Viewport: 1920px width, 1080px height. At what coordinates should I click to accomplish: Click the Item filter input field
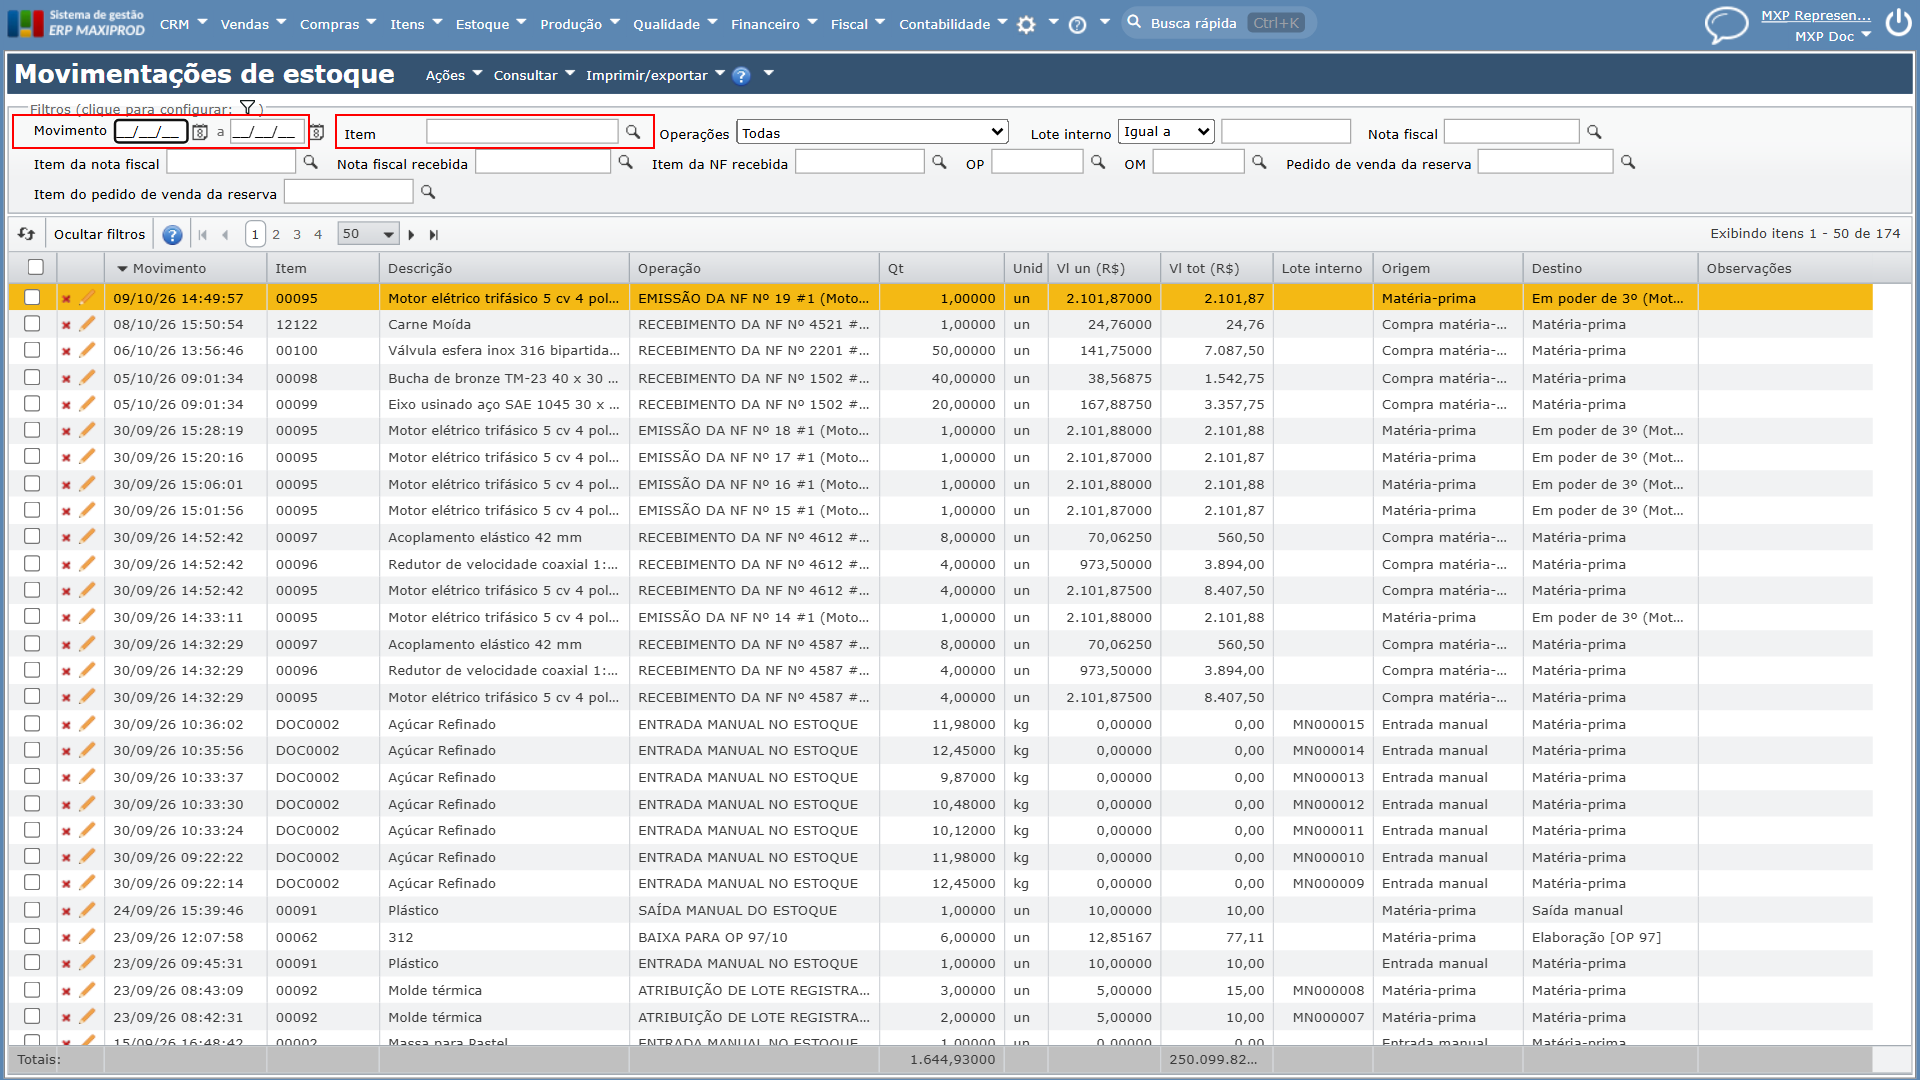[x=522, y=132]
